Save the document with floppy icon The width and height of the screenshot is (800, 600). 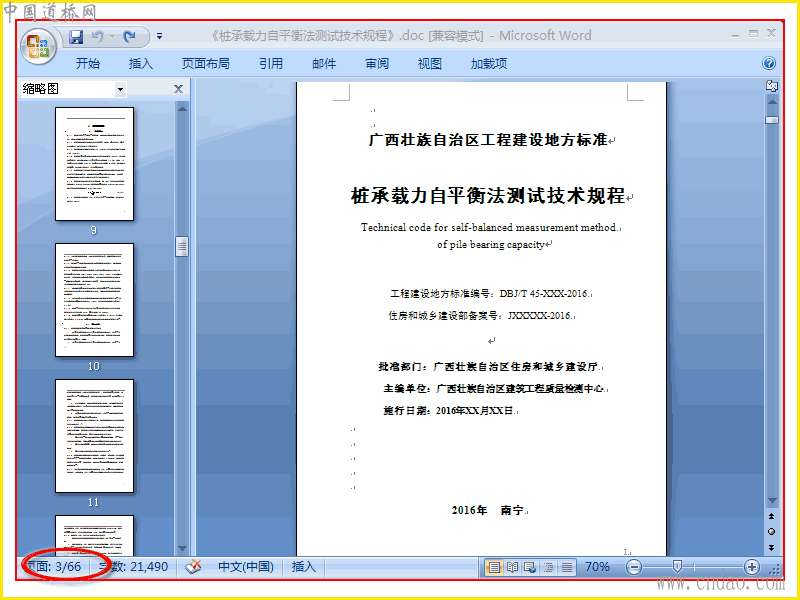pos(76,36)
